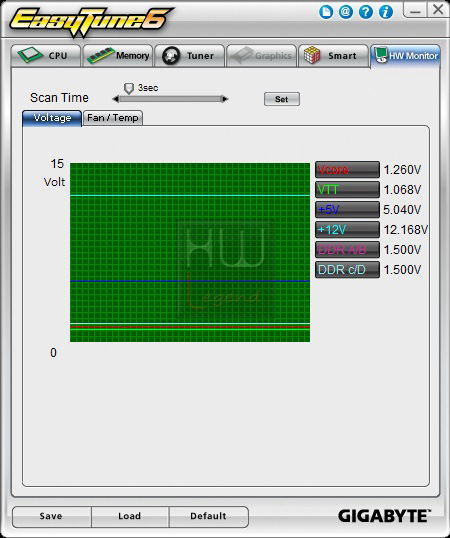Select the HW Monitor tab

[405, 56]
